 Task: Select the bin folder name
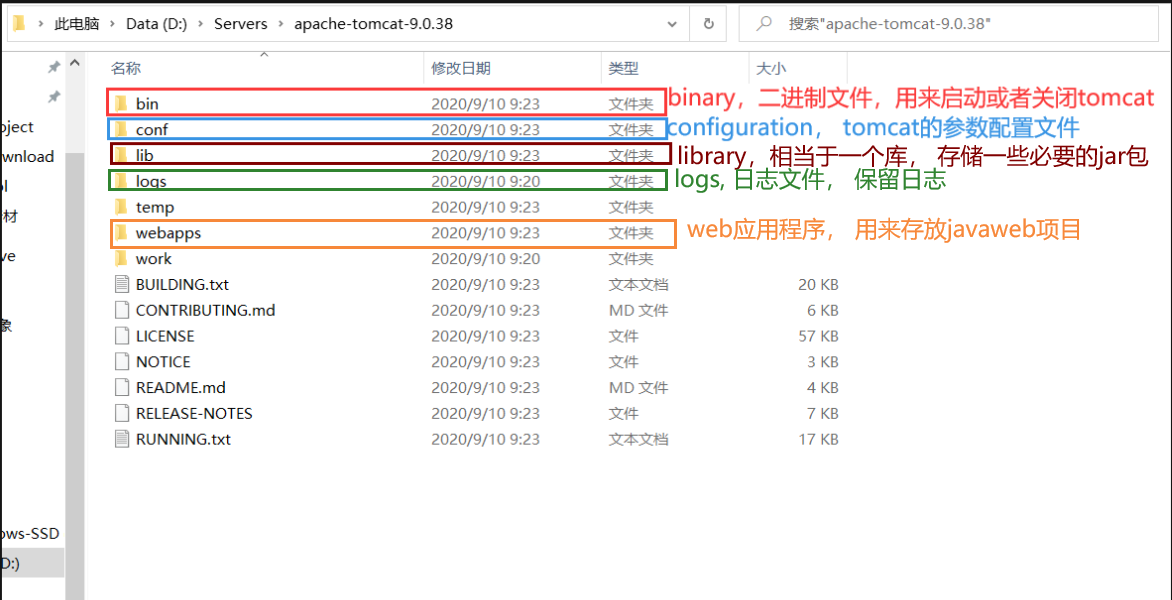[x=147, y=104]
